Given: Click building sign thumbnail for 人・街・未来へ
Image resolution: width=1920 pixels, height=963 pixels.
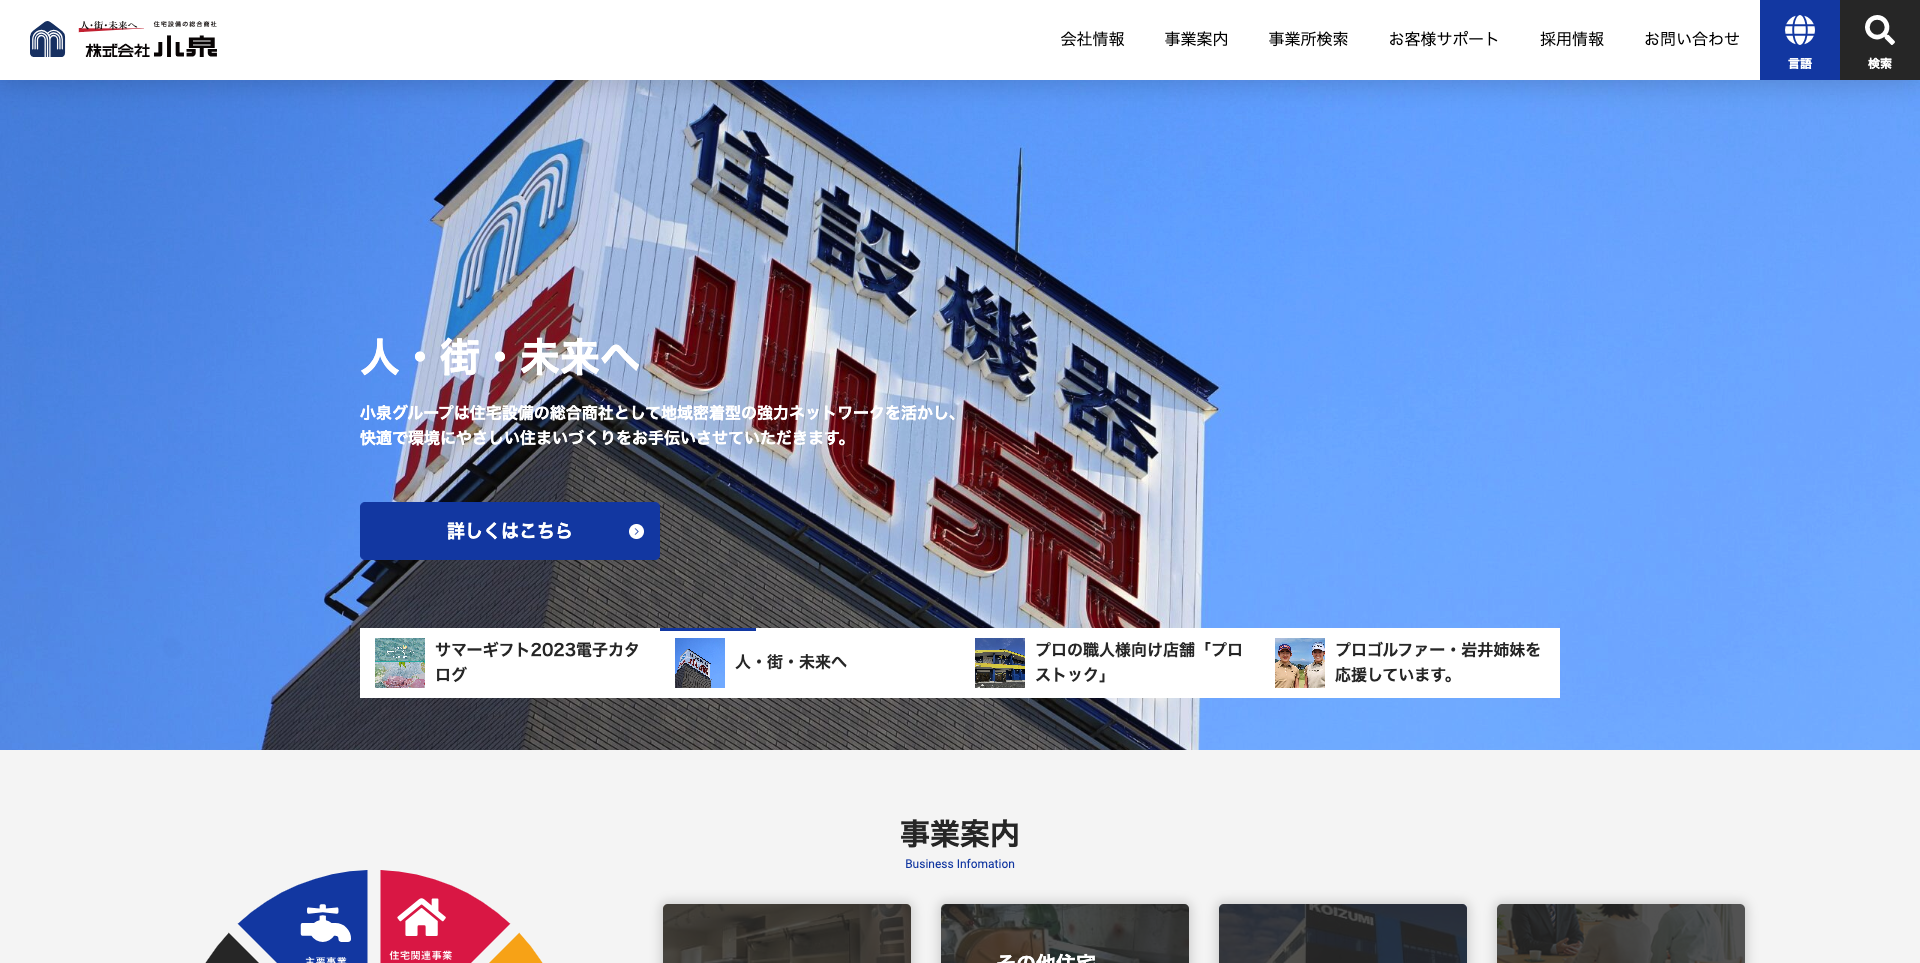Looking at the screenshot, I should tap(700, 663).
